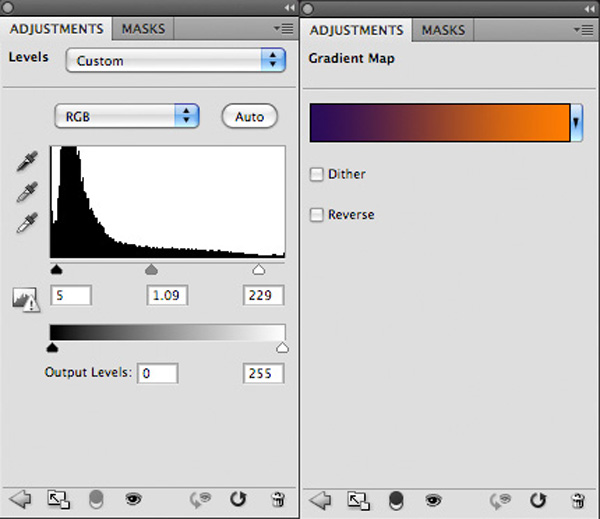The width and height of the screenshot is (600, 519).
Task: Click the midtone gamma input field 1.09
Action: point(167,295)
